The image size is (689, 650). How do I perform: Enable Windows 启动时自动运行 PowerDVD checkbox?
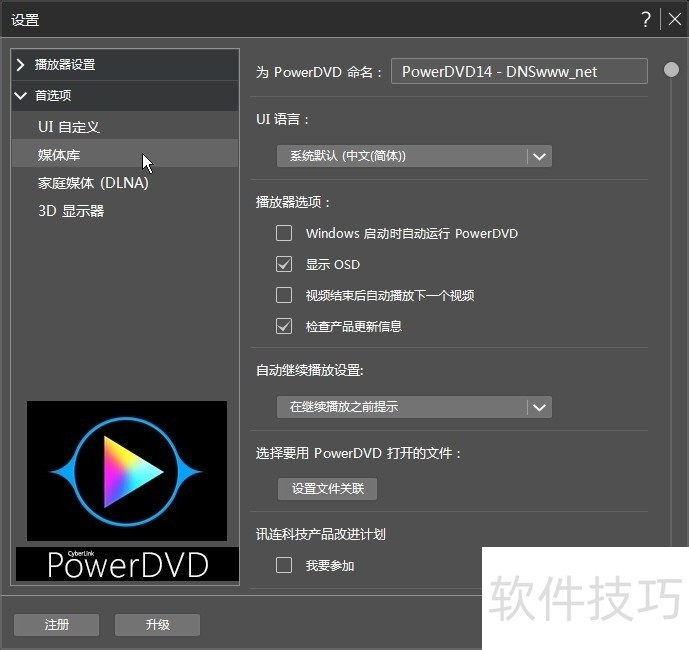tap(284, 233)
